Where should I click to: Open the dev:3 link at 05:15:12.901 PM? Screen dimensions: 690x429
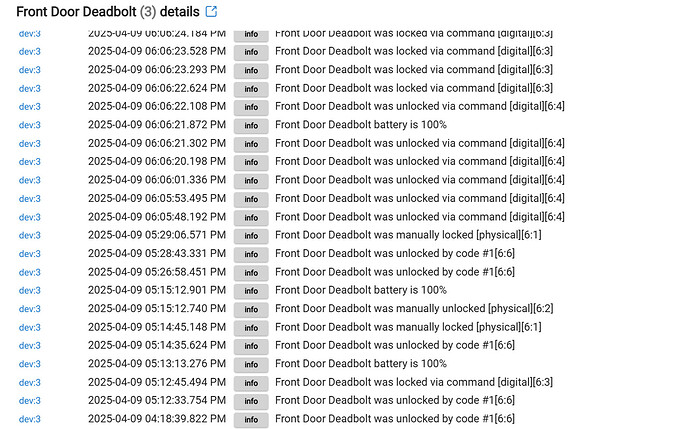click(29, 290)
